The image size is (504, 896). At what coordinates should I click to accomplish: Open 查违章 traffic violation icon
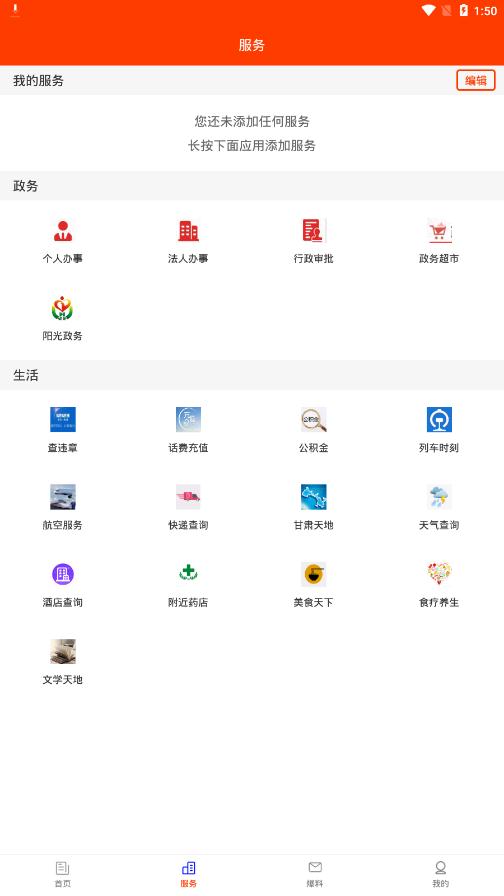[x=63, y=419]
